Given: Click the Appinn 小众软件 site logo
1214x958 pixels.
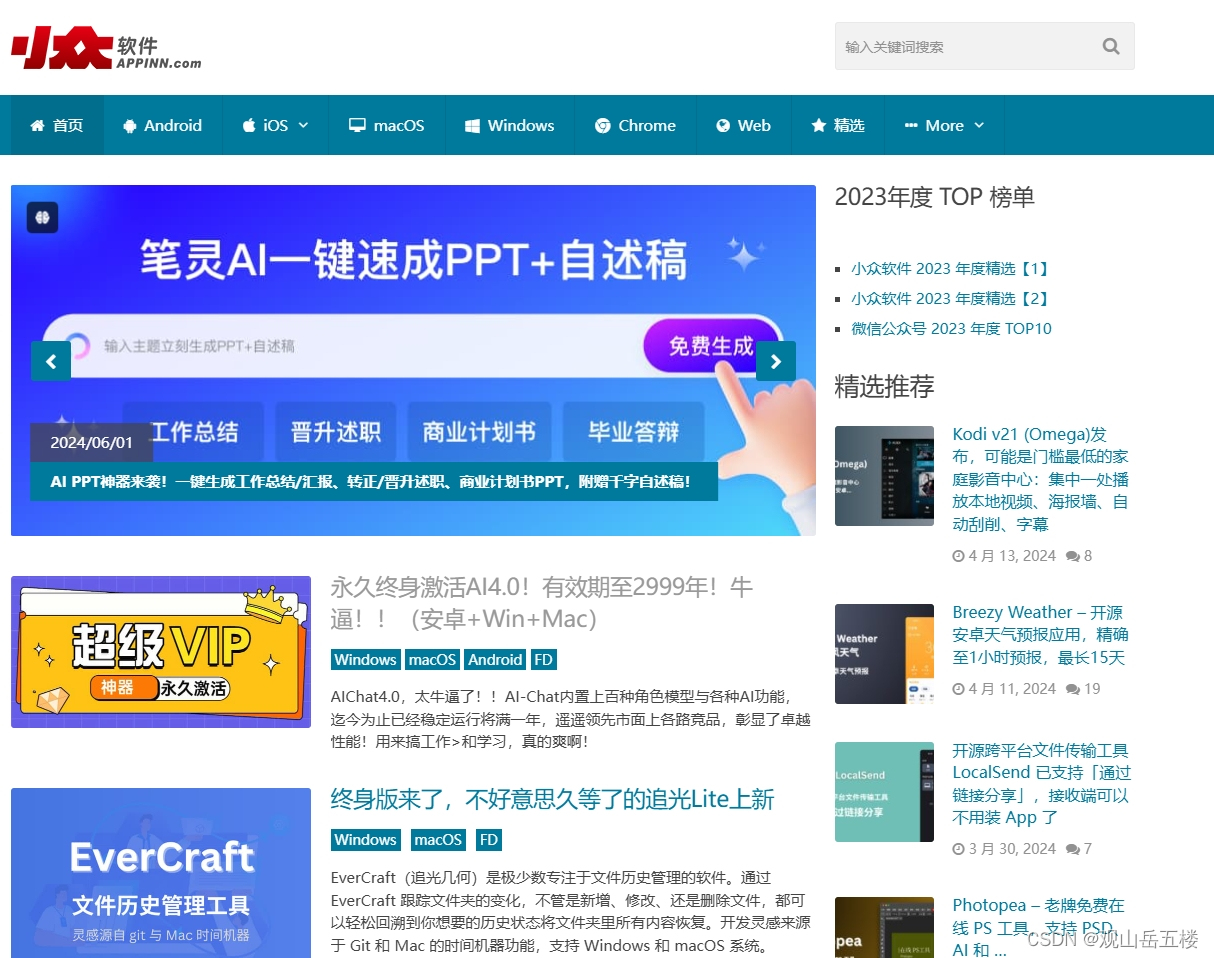Looking at the screenshot, I should coord(105,46).
